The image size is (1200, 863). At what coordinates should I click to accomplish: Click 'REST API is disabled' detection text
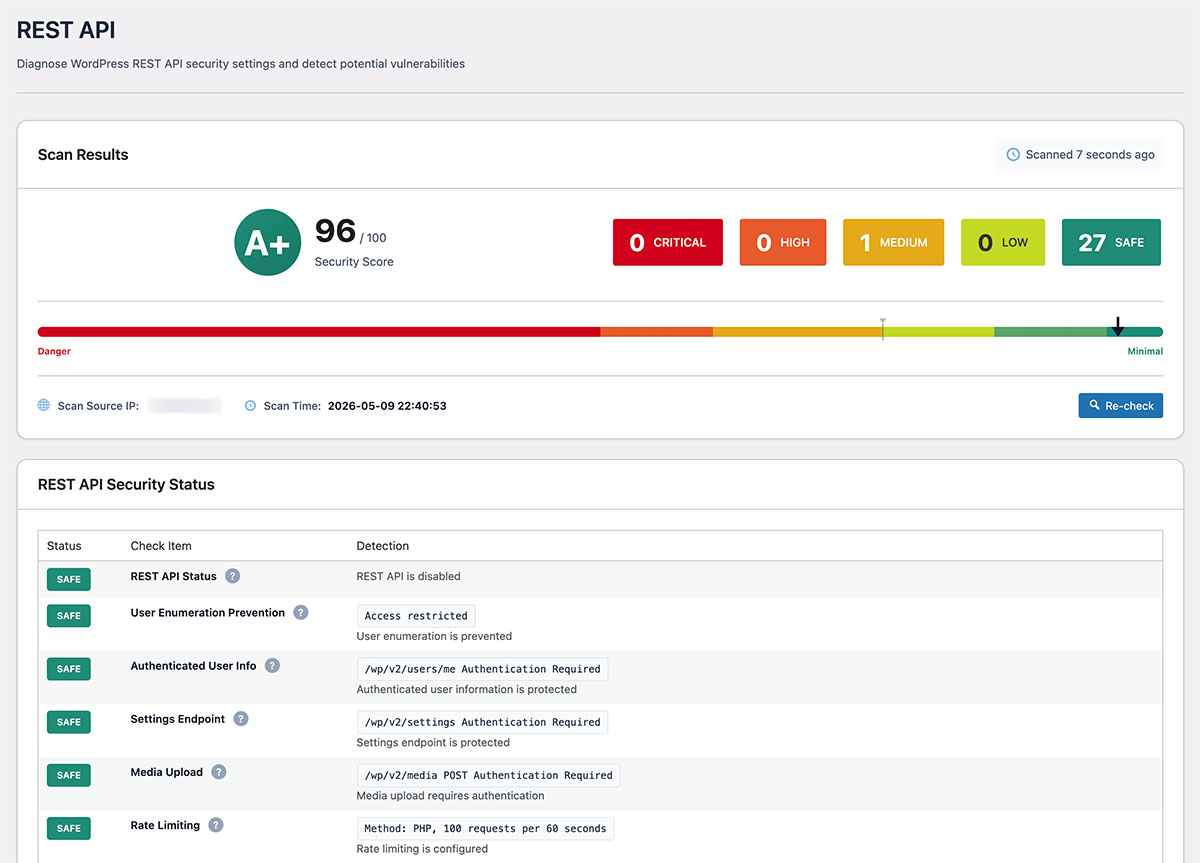(409, 576)
